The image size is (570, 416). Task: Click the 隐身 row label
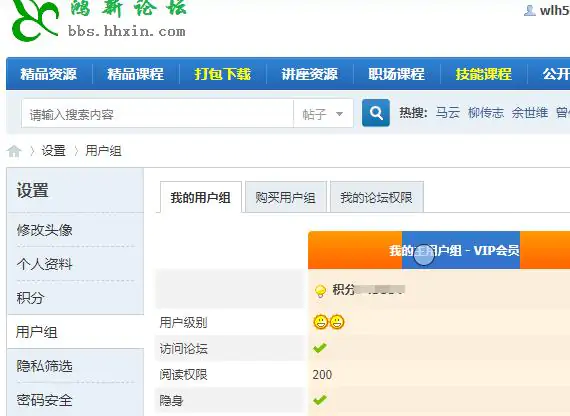[x=171, y=401]
